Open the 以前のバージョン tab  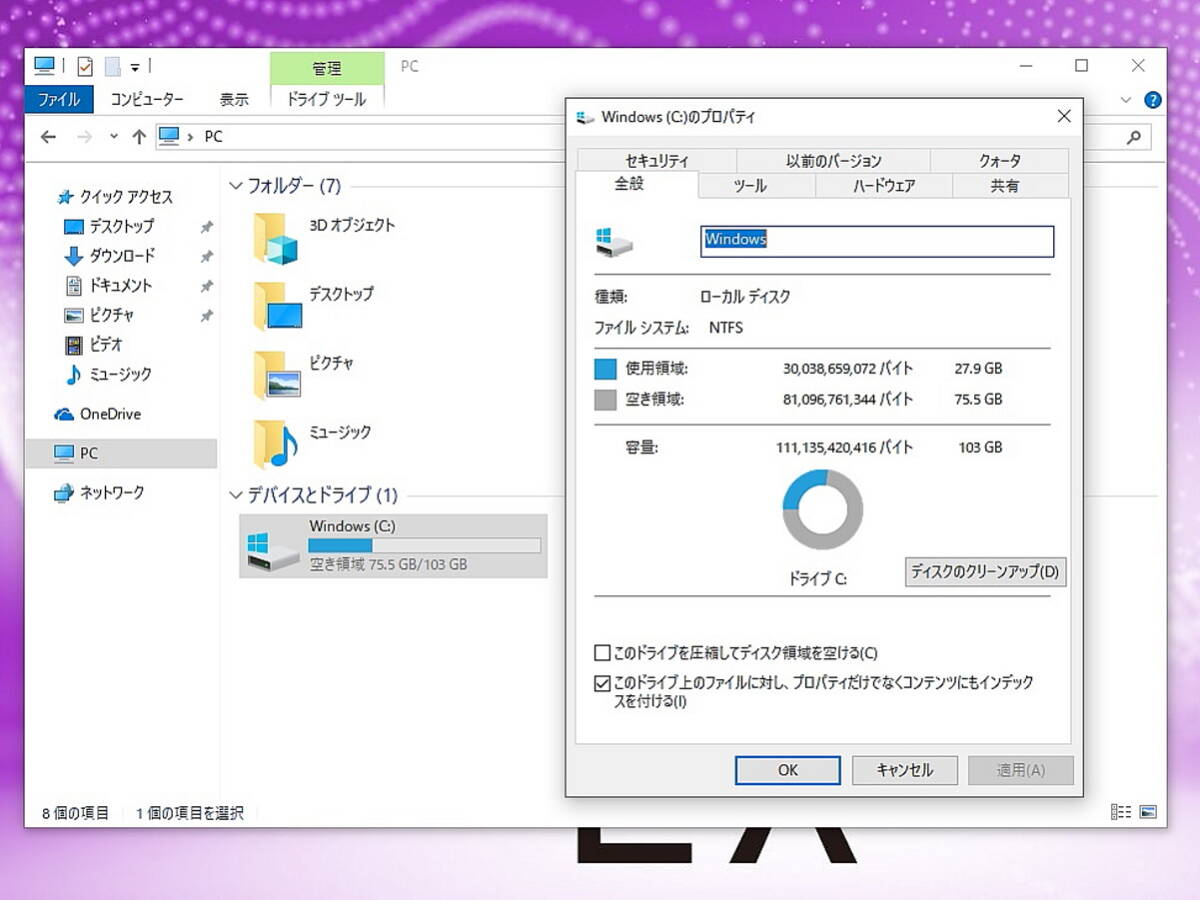point(834,161)
